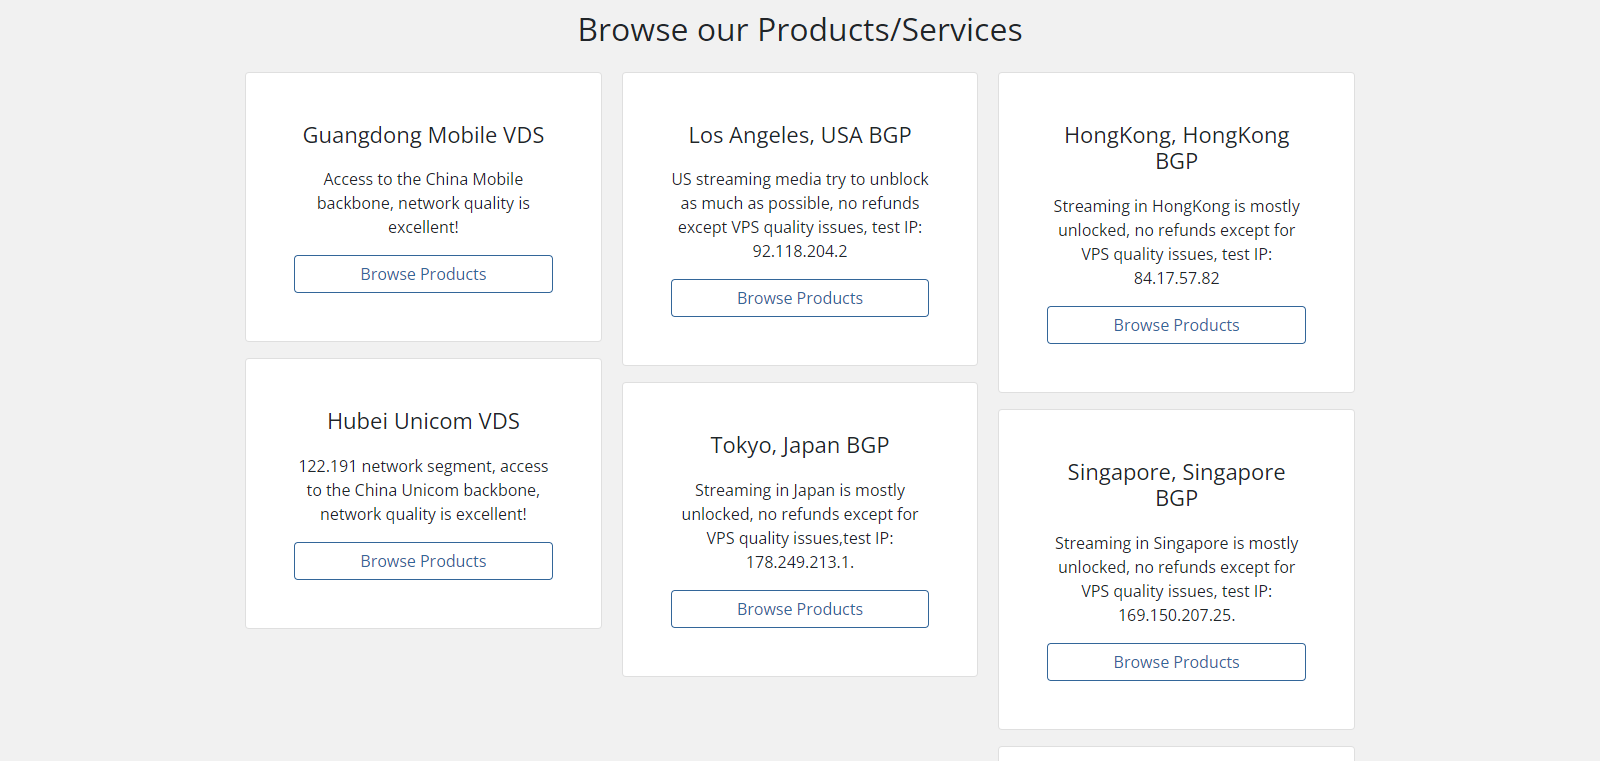Image resolution: width=1600 pixels, height=761 pixels.
Task: Click the test IP 169.150.207.25 text
Action: pyautogui.click(x=1175, y=615)
